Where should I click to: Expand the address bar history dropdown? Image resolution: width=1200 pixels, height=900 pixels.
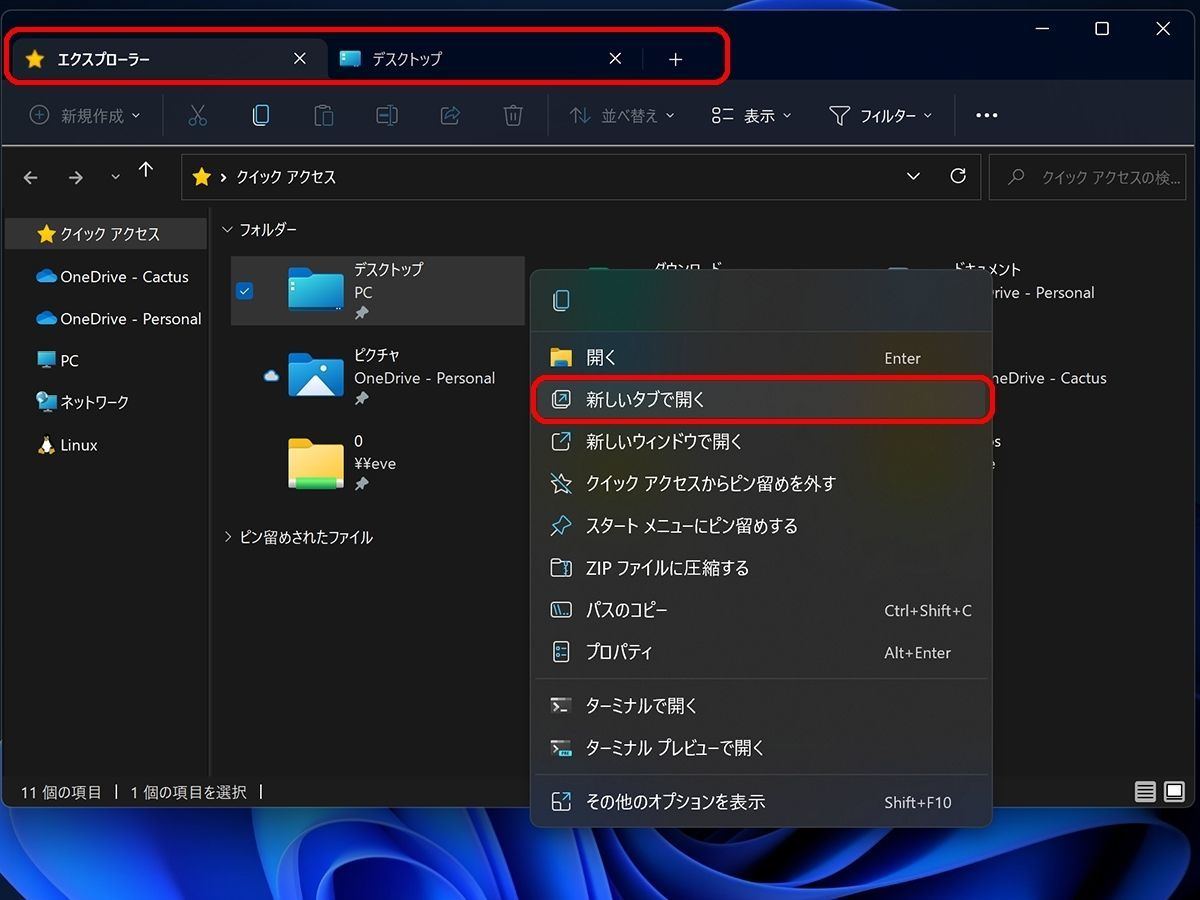pyautogui.click(x=913, y=176)
